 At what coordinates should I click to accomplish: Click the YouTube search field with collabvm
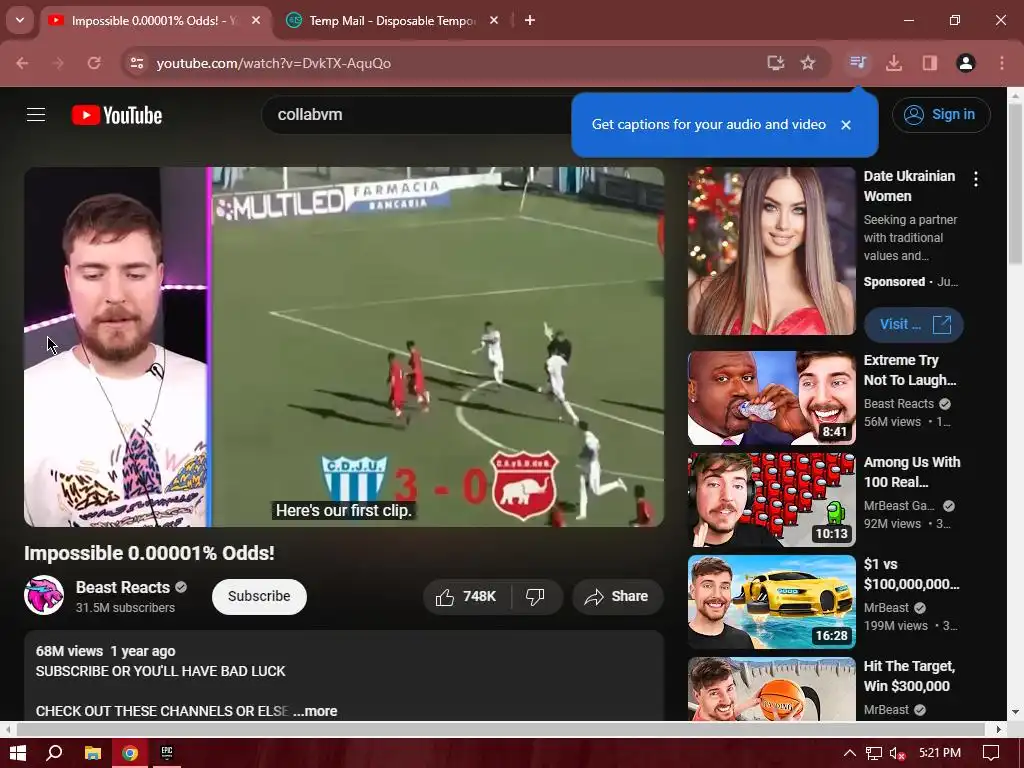coord(418,115)
